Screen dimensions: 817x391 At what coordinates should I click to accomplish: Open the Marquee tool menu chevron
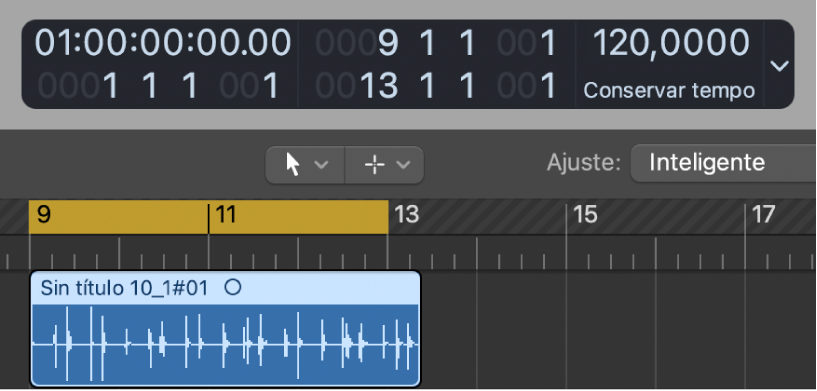403,165
